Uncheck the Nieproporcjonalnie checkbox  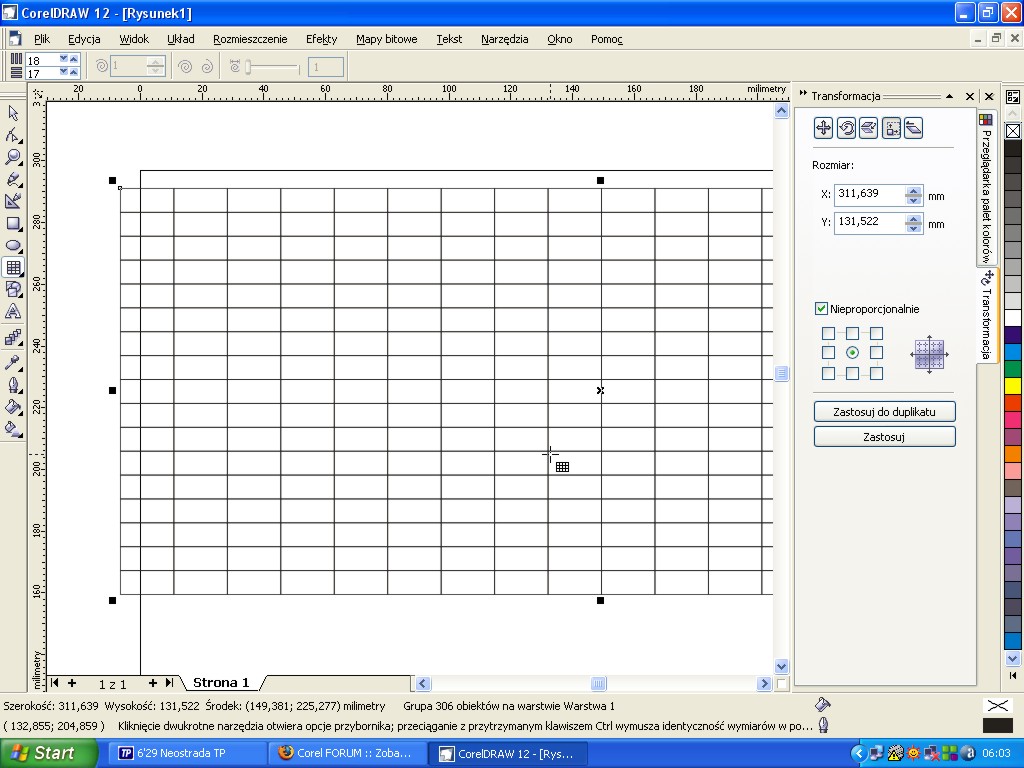tap(822, 309)
